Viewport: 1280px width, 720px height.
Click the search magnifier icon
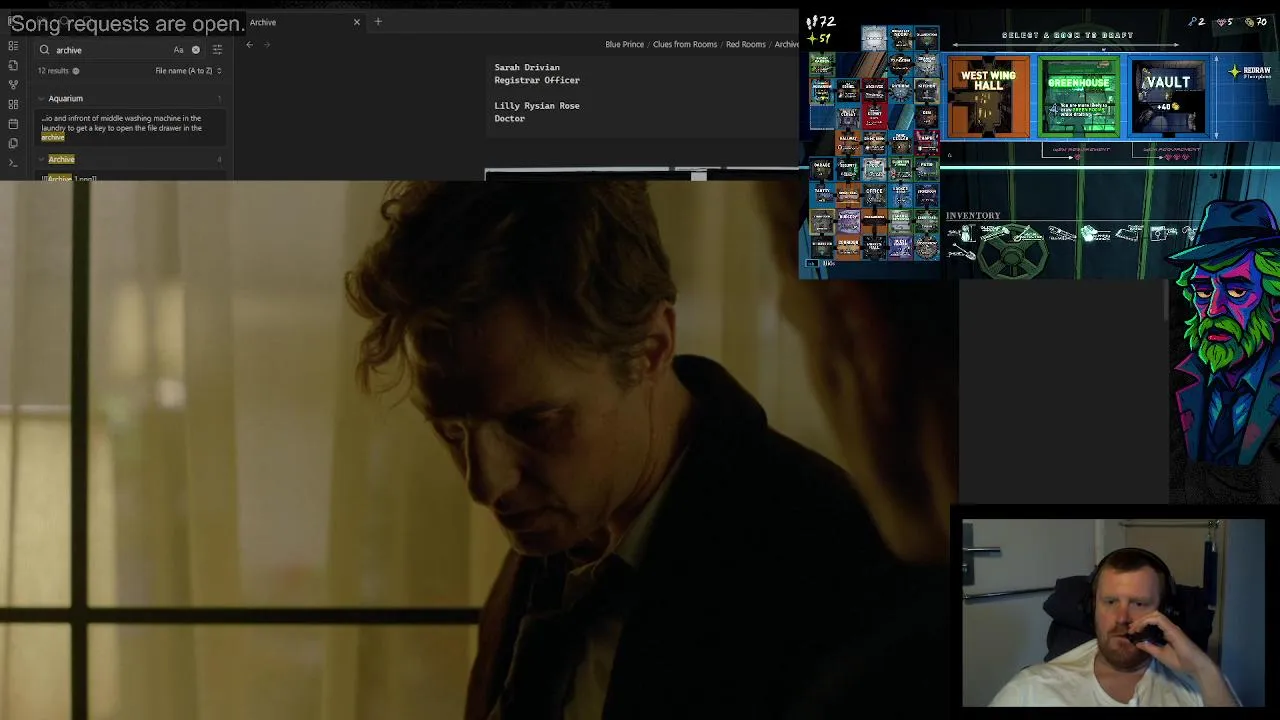(x=44, y=50)
